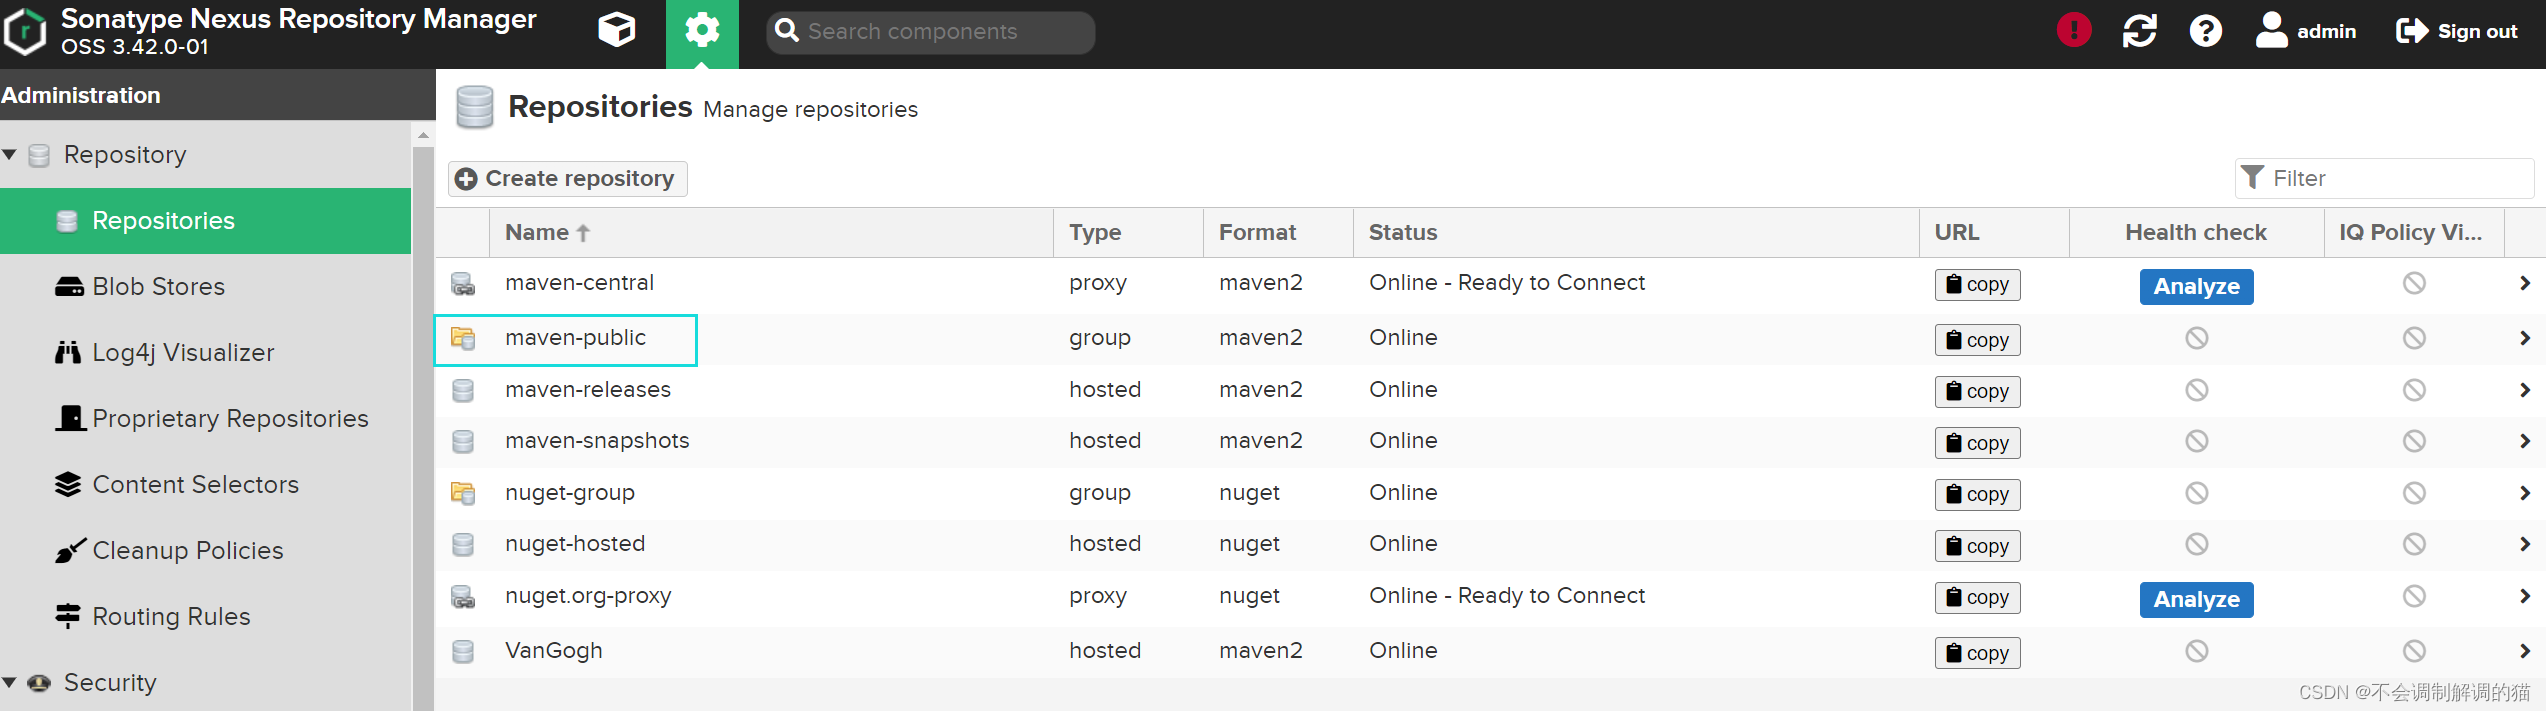Open nuget-group row chevron
This screenshot has width=2546, height=711.
point(2524,493)
